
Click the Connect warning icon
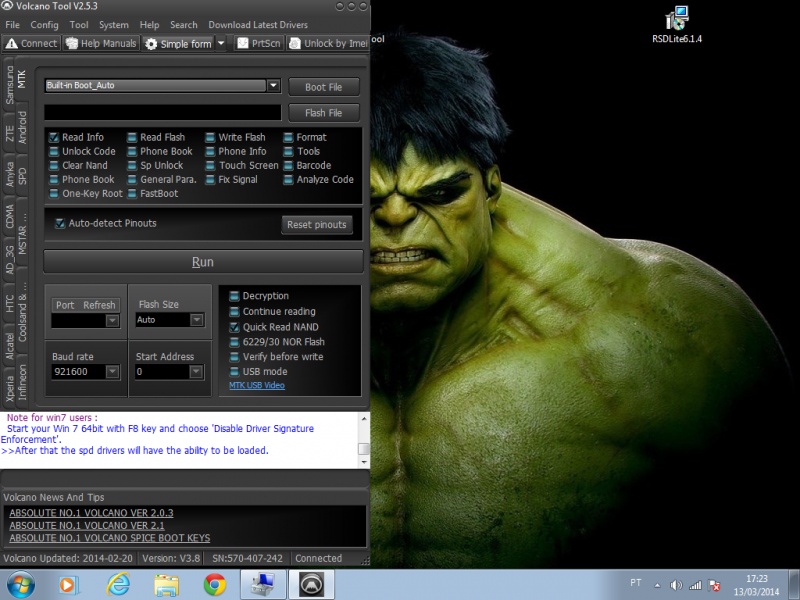[x=11, y=44]
